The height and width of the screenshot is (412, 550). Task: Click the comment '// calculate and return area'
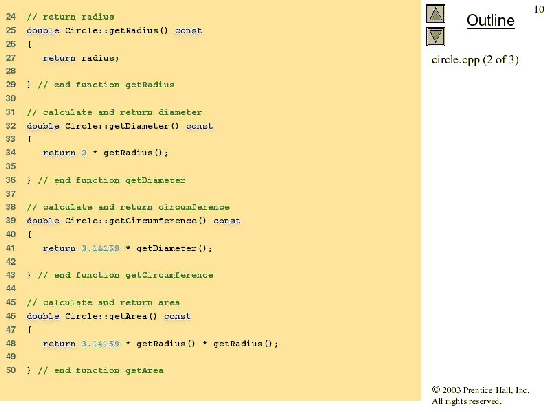103,302
